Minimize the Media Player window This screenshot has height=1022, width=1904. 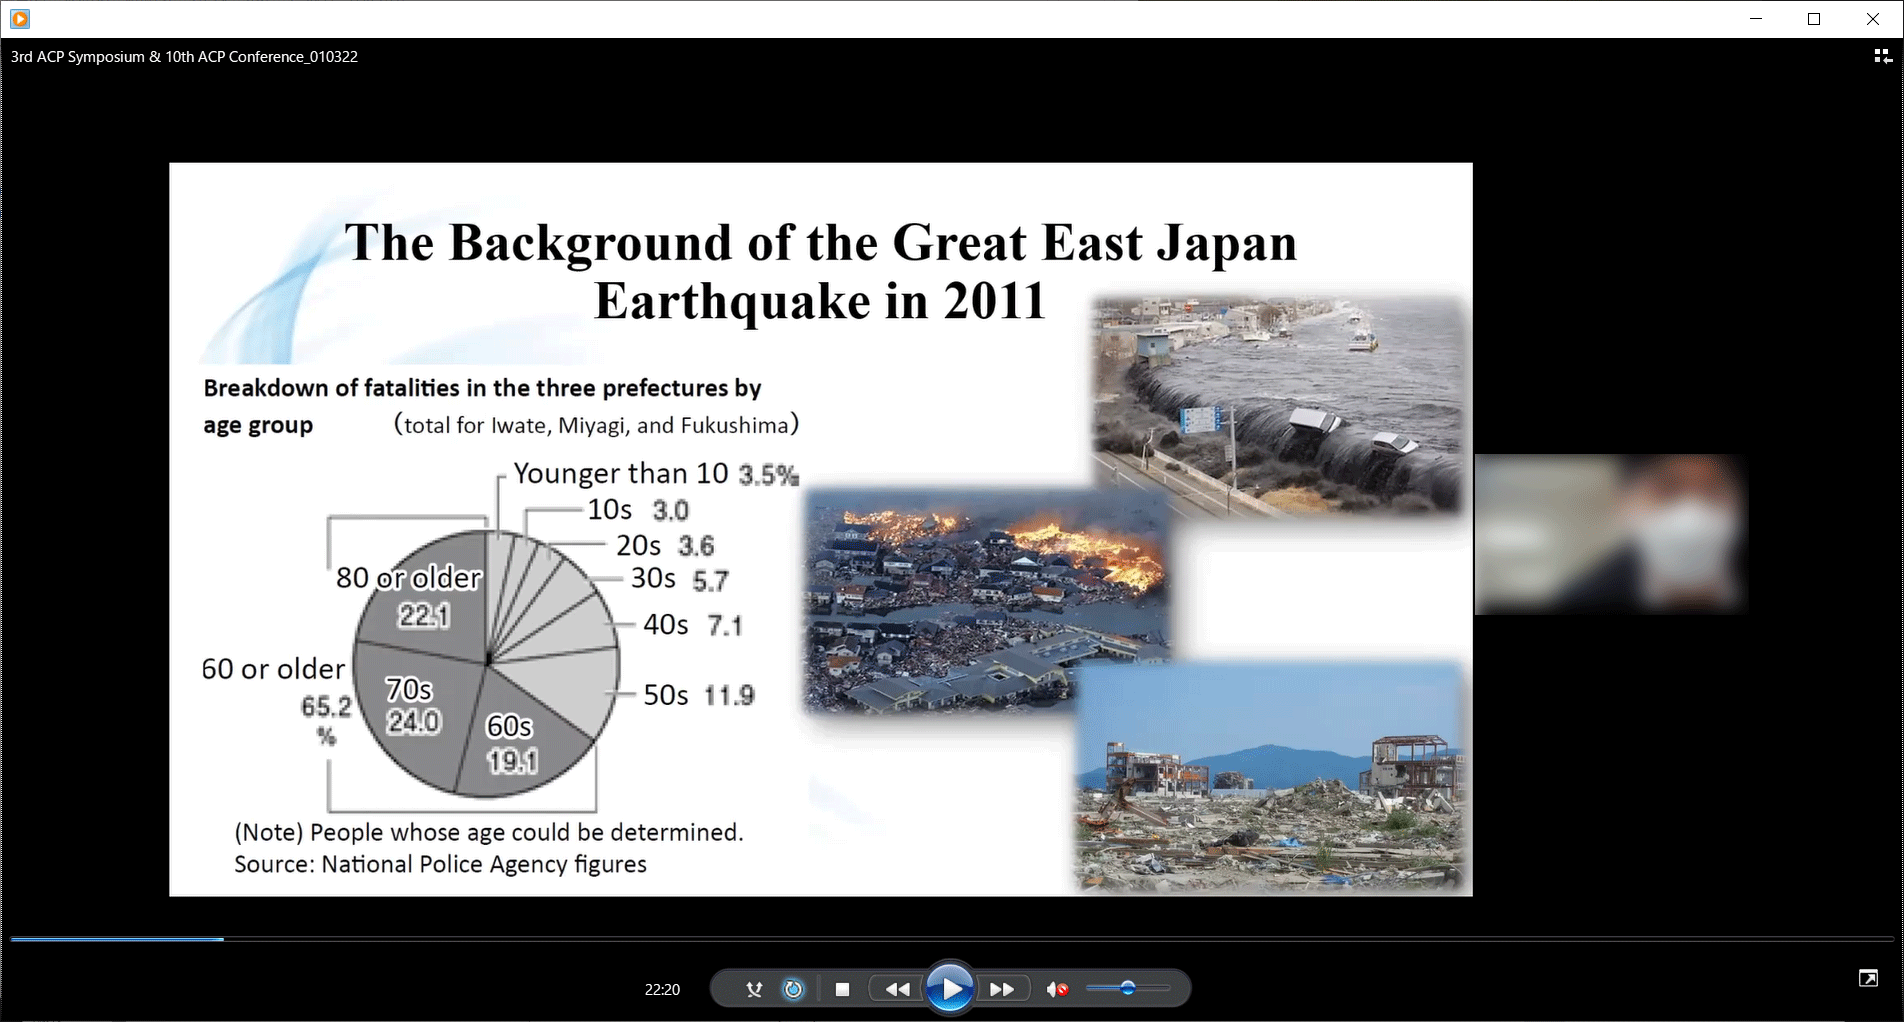tap(1756, 19)
